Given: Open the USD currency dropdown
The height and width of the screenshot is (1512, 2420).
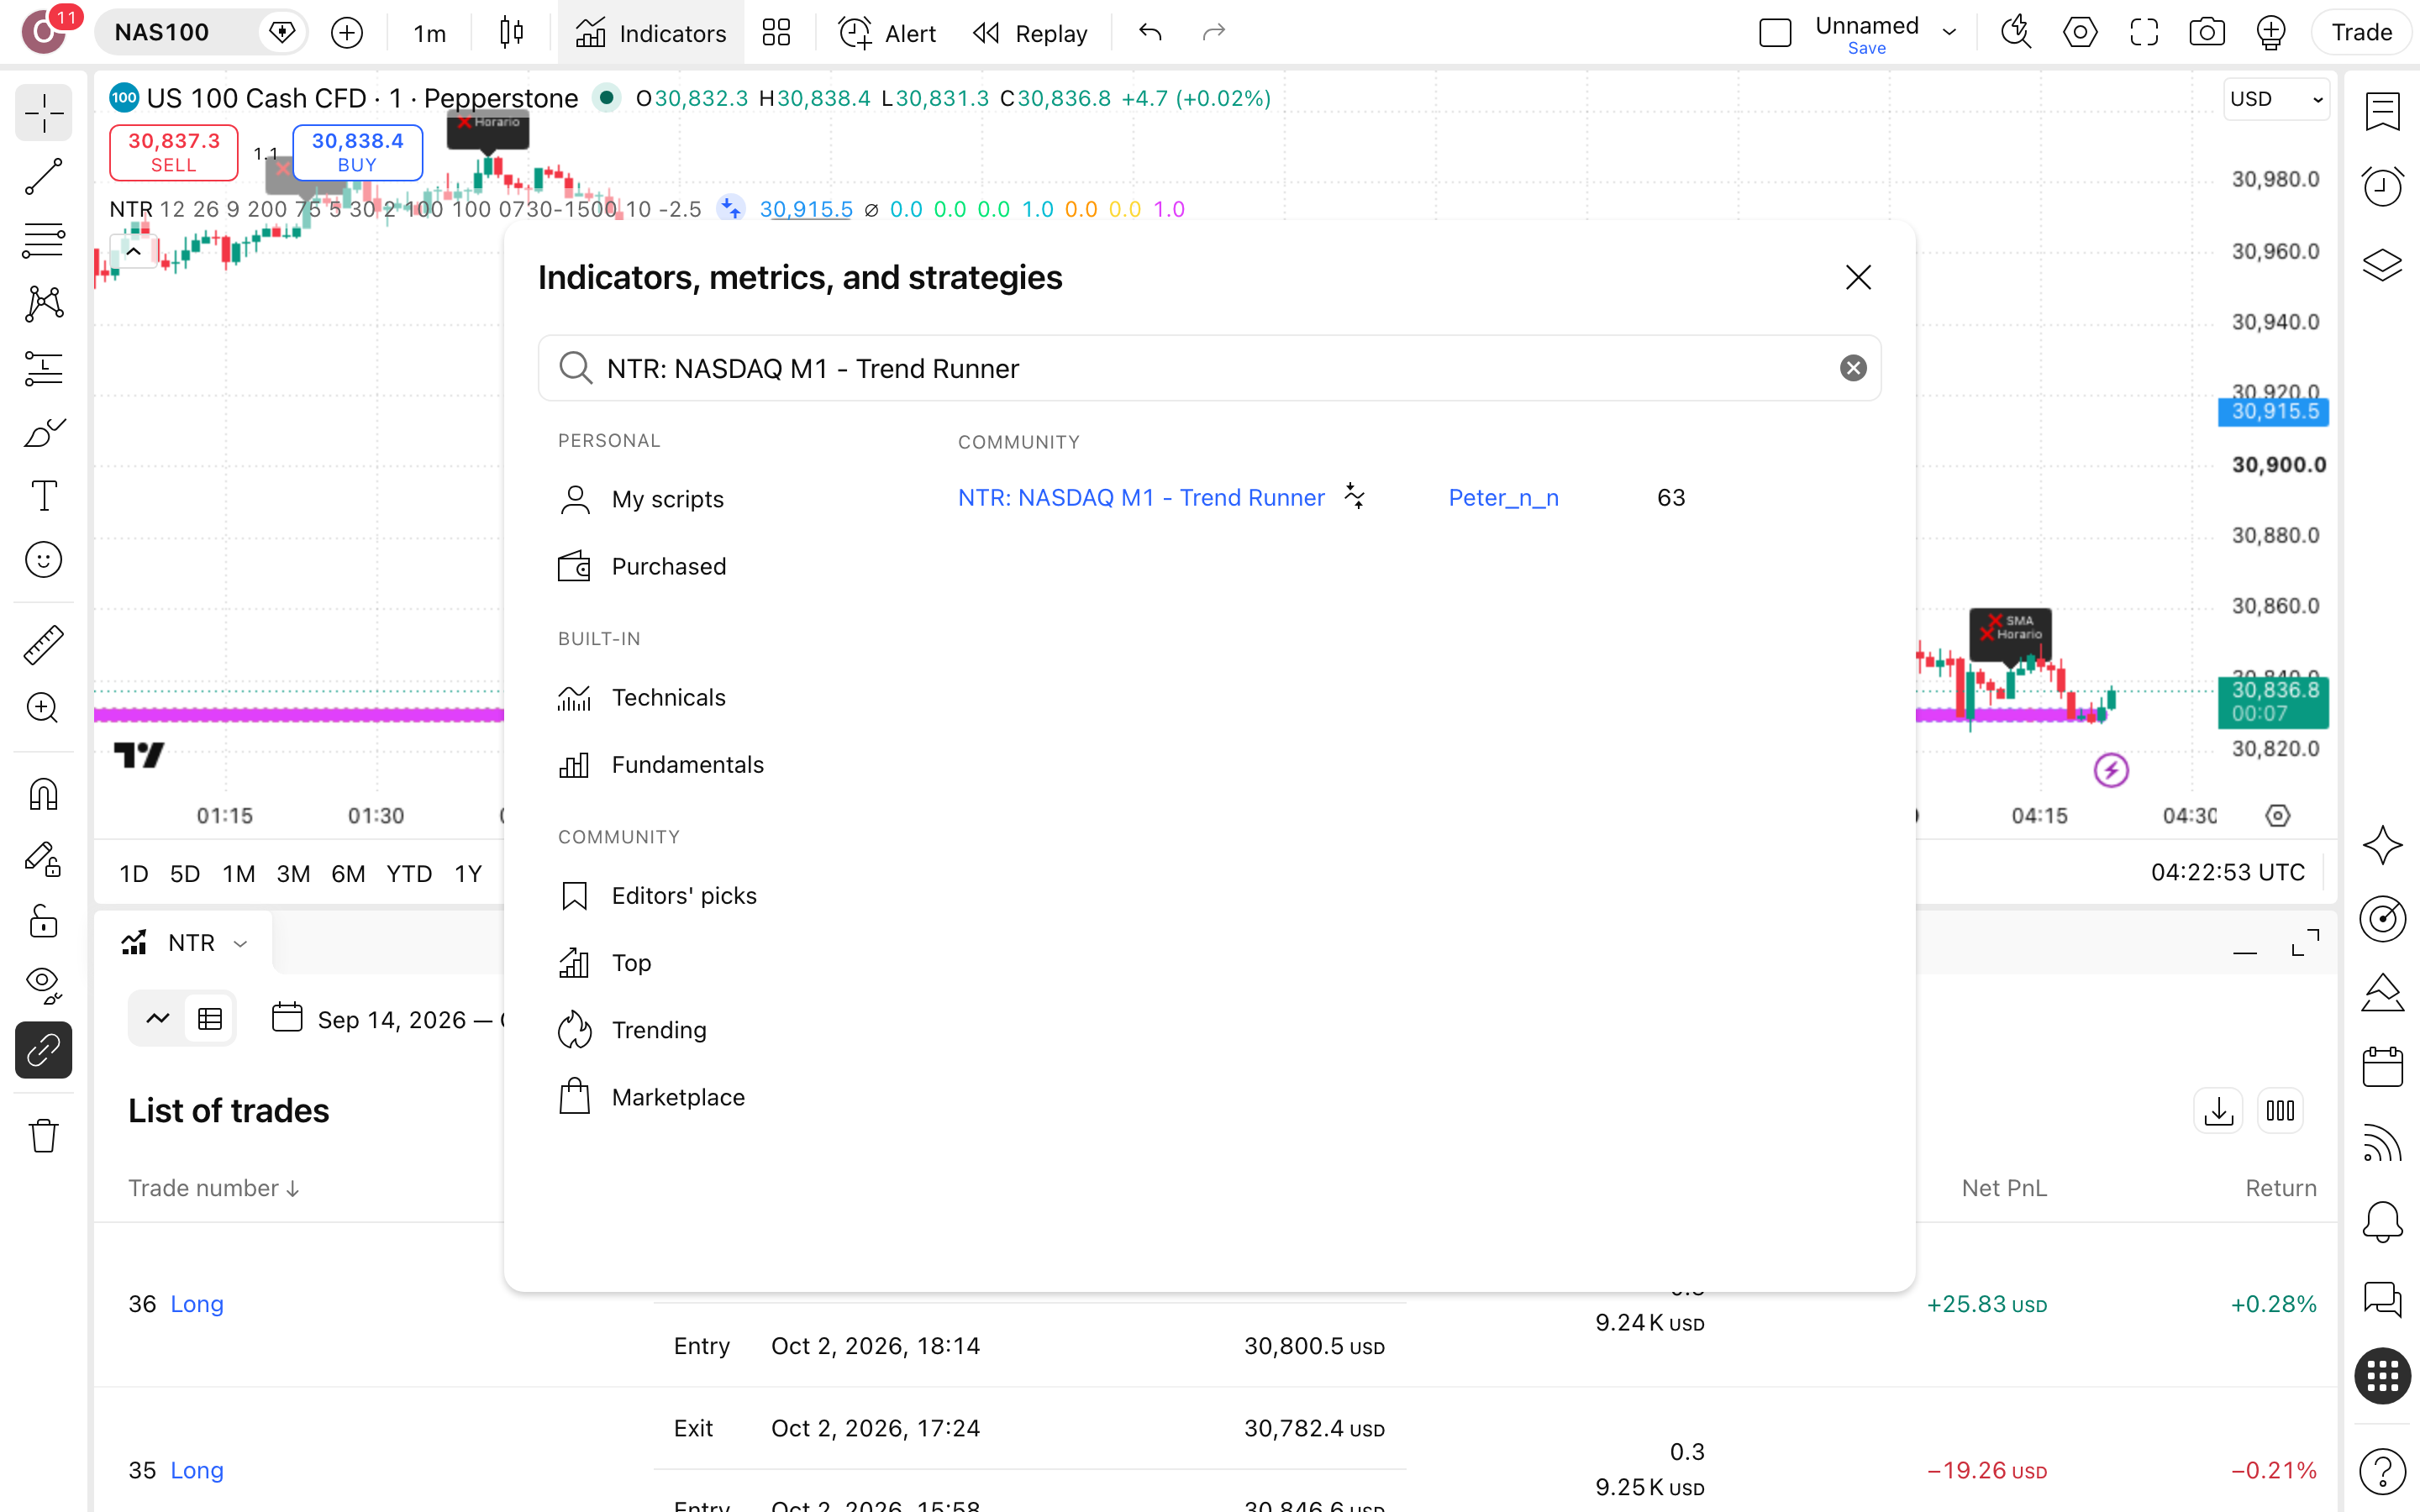Looking at the screenshot, I should coord(2276,99).
